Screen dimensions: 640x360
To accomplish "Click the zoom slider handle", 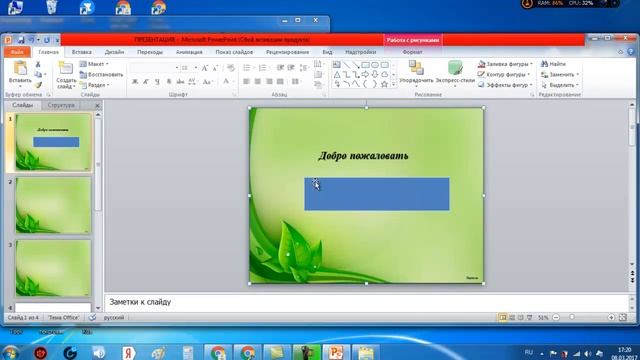I will point(572,317).
